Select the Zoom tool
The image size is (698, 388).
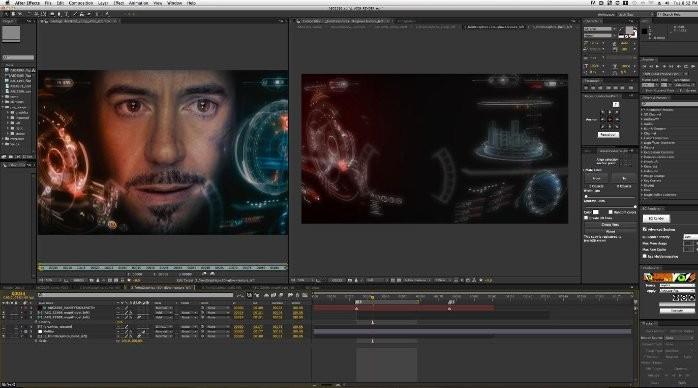coord(20,15)
